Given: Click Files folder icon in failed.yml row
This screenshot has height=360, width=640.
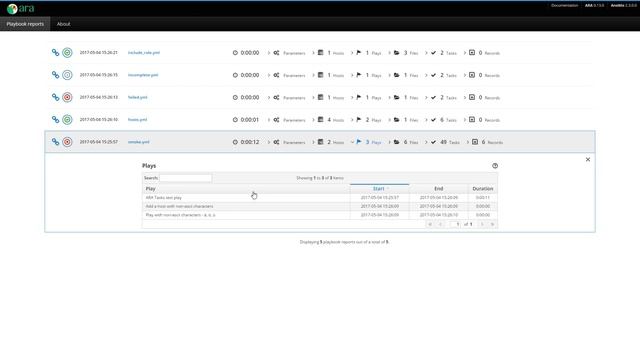Looking at the screenshot, I should tap(396, 98).
